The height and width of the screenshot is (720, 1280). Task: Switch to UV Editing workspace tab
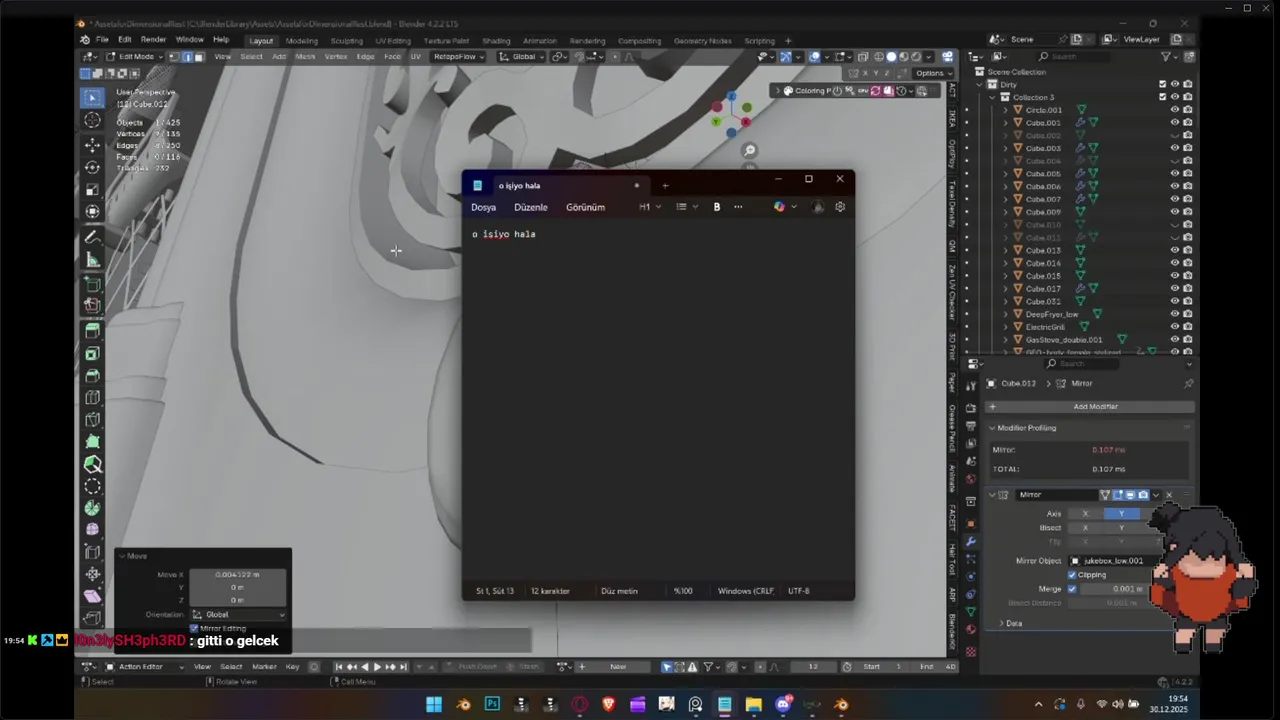tap(392, 41)
